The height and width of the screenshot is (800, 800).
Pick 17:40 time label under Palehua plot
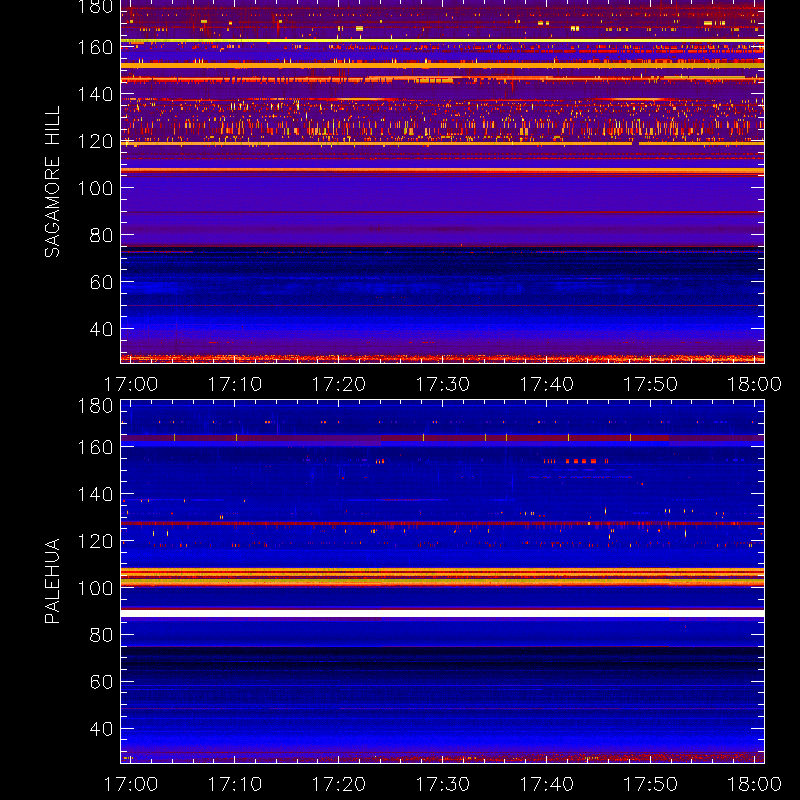tap(546, 784)
